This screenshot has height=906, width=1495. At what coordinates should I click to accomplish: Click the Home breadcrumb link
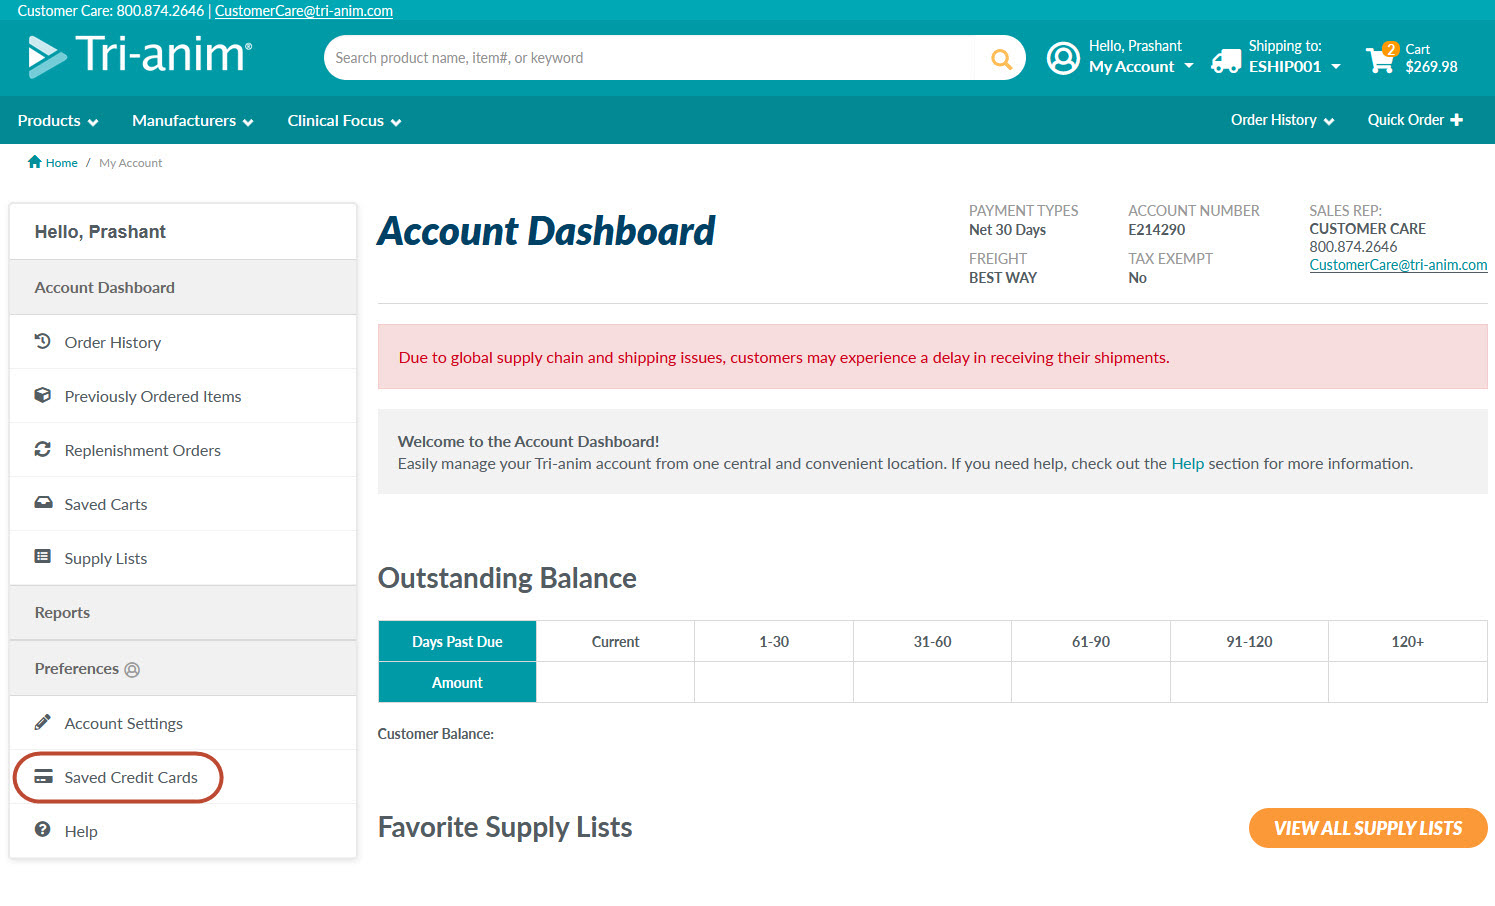[x=61, y=163]
